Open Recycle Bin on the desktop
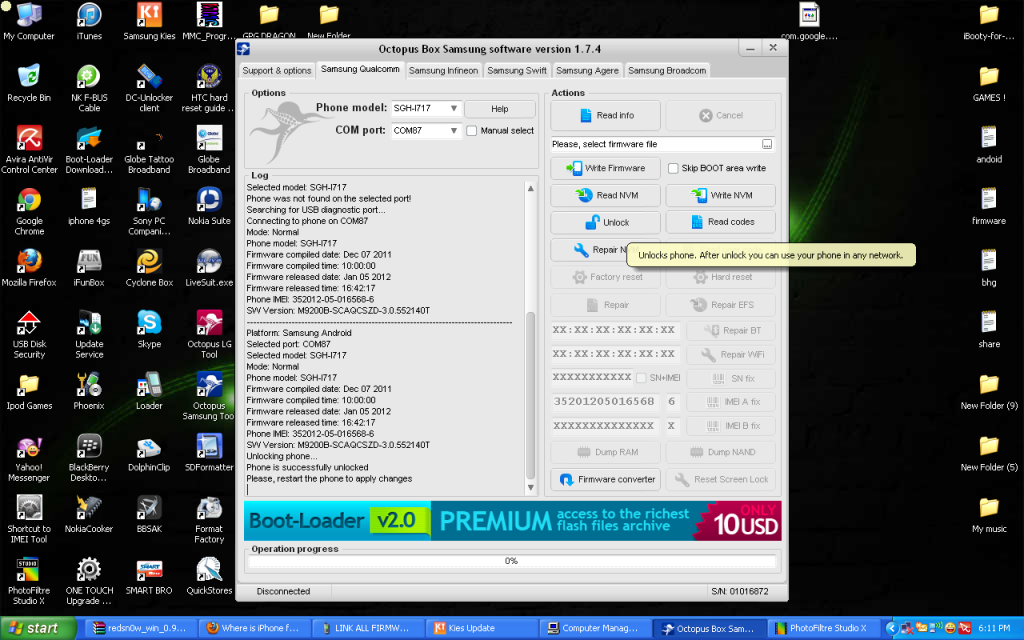The height and width of the screenshot is (640, 1024). point(29,83)
